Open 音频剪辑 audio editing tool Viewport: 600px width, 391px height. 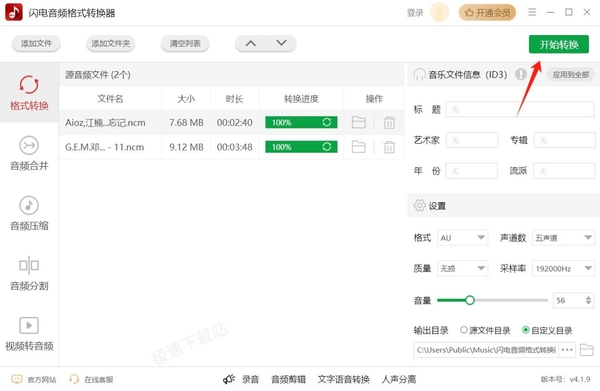(x=288, y=379)
